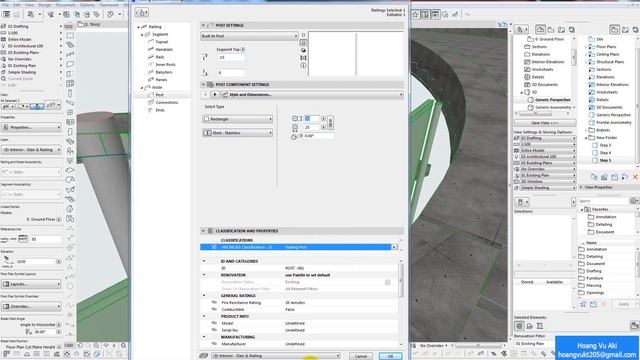Viewport: 640px width, 360px height.
Task: Collapse the Product Info group
Action: pos(204,316)
